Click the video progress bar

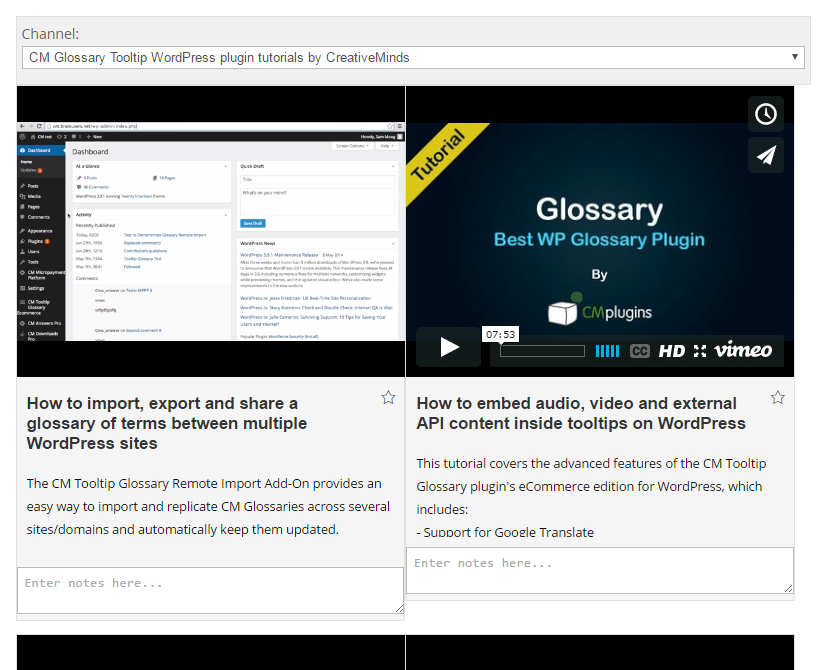click(x=542, y=351)
